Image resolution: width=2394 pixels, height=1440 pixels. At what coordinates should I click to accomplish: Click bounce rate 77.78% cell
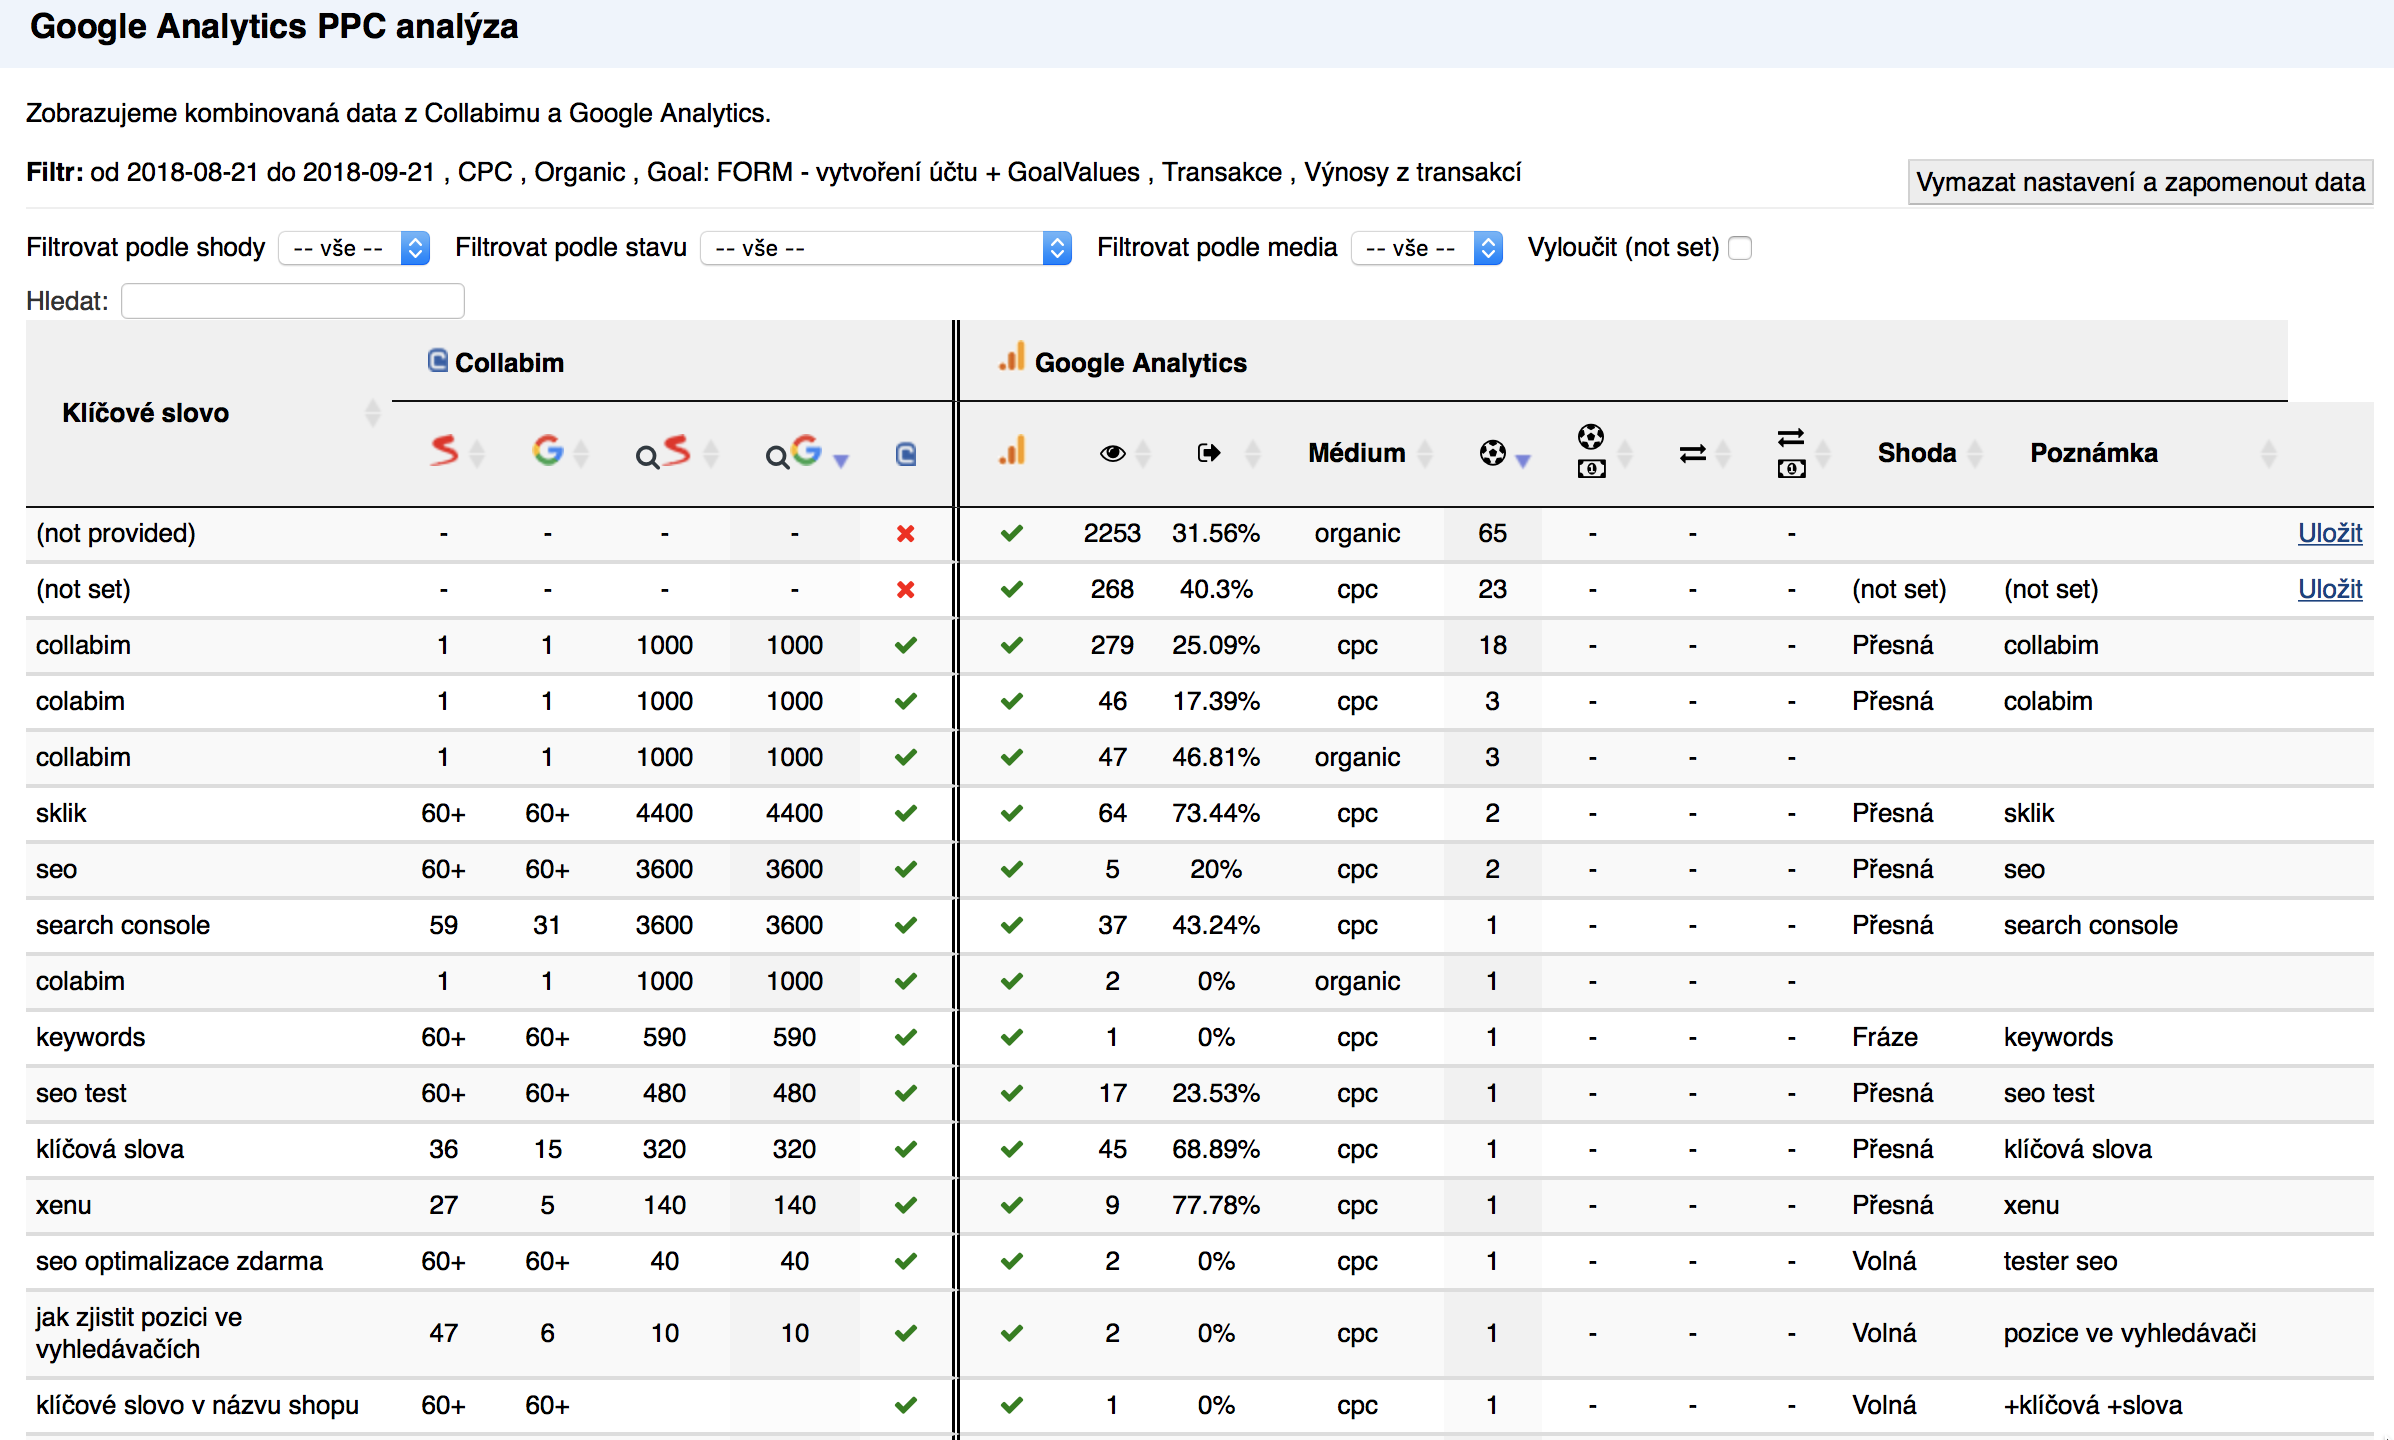pyautogui.click(x=1216, y=1206)
